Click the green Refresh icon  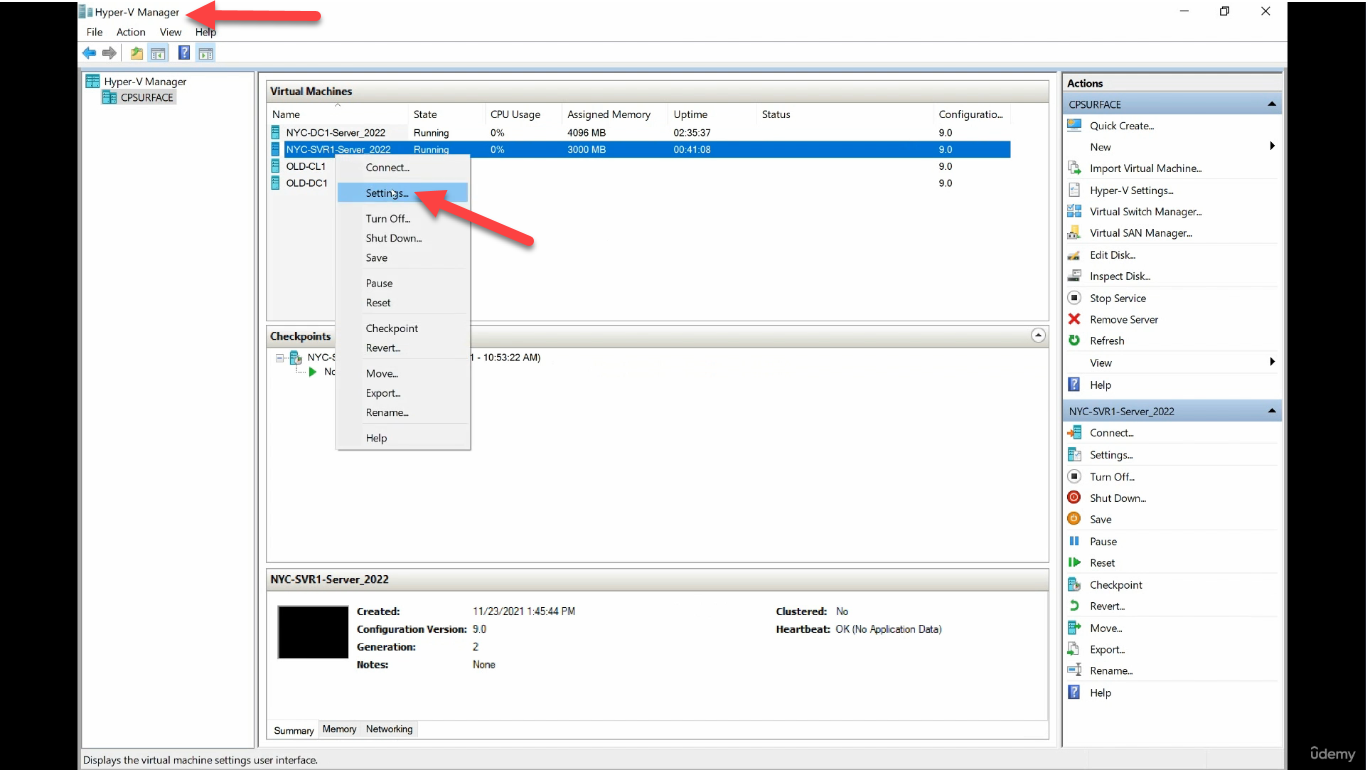[x=1074, y=341]
